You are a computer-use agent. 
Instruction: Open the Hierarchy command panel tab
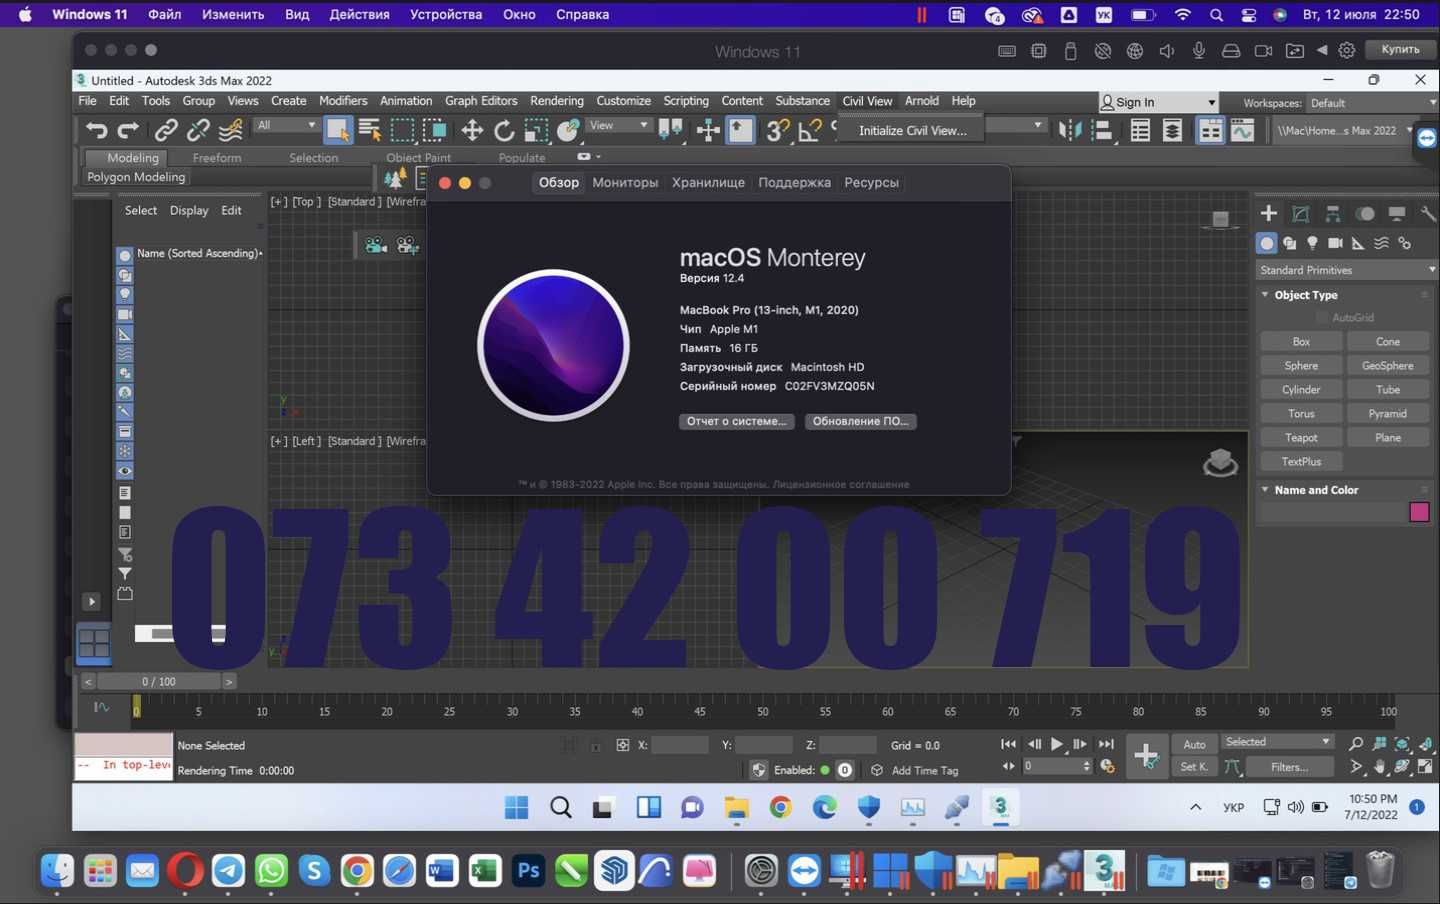(x=1332, y=213)
